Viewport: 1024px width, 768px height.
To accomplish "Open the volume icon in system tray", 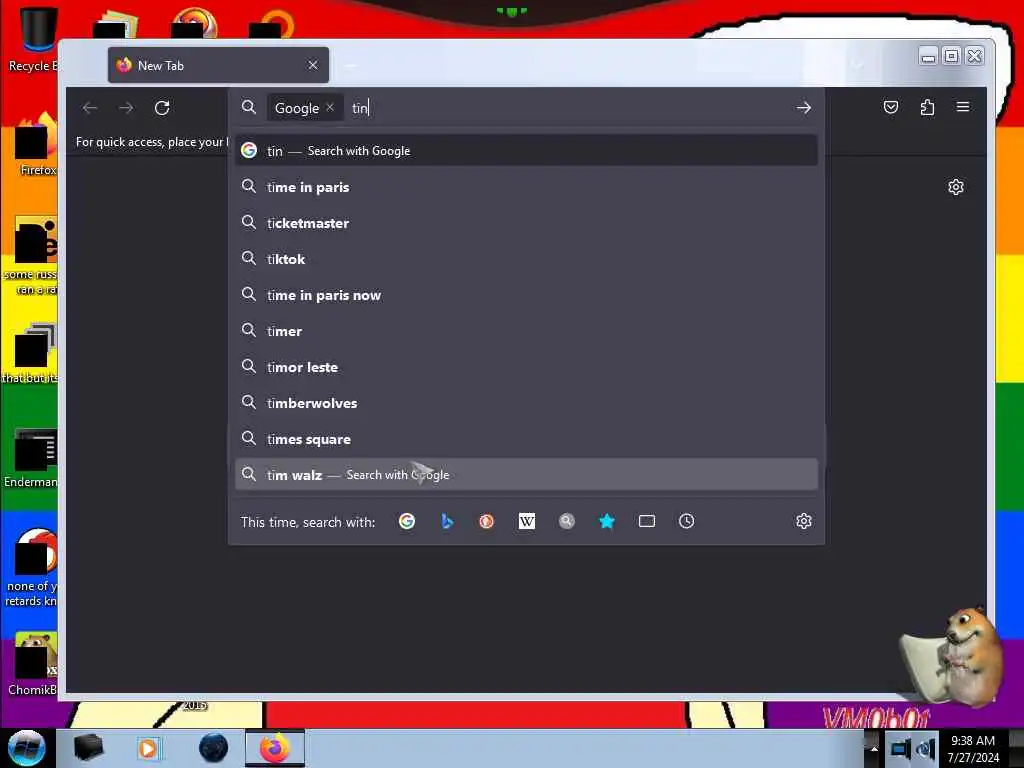I will [x=925, y=748].
